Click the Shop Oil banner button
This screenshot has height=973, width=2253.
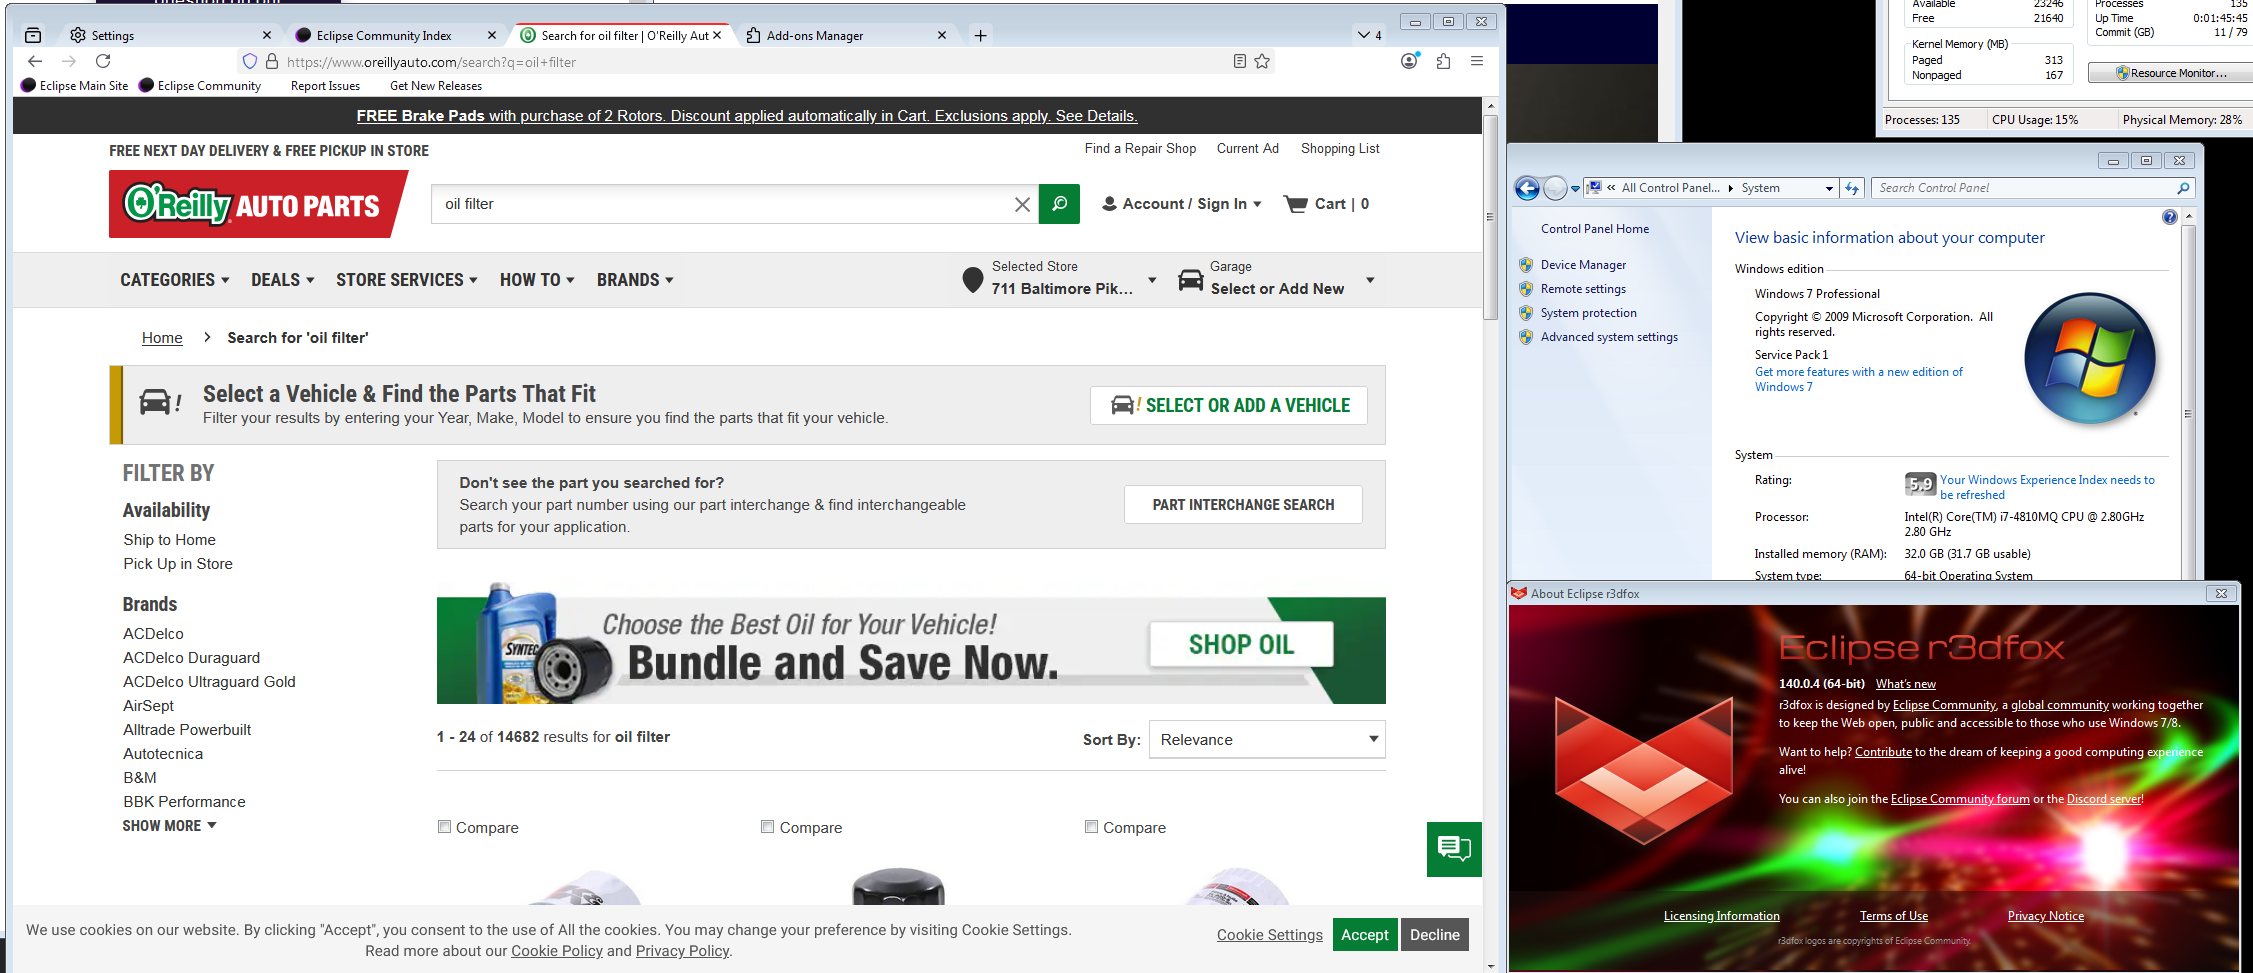tap(1241, 645)
